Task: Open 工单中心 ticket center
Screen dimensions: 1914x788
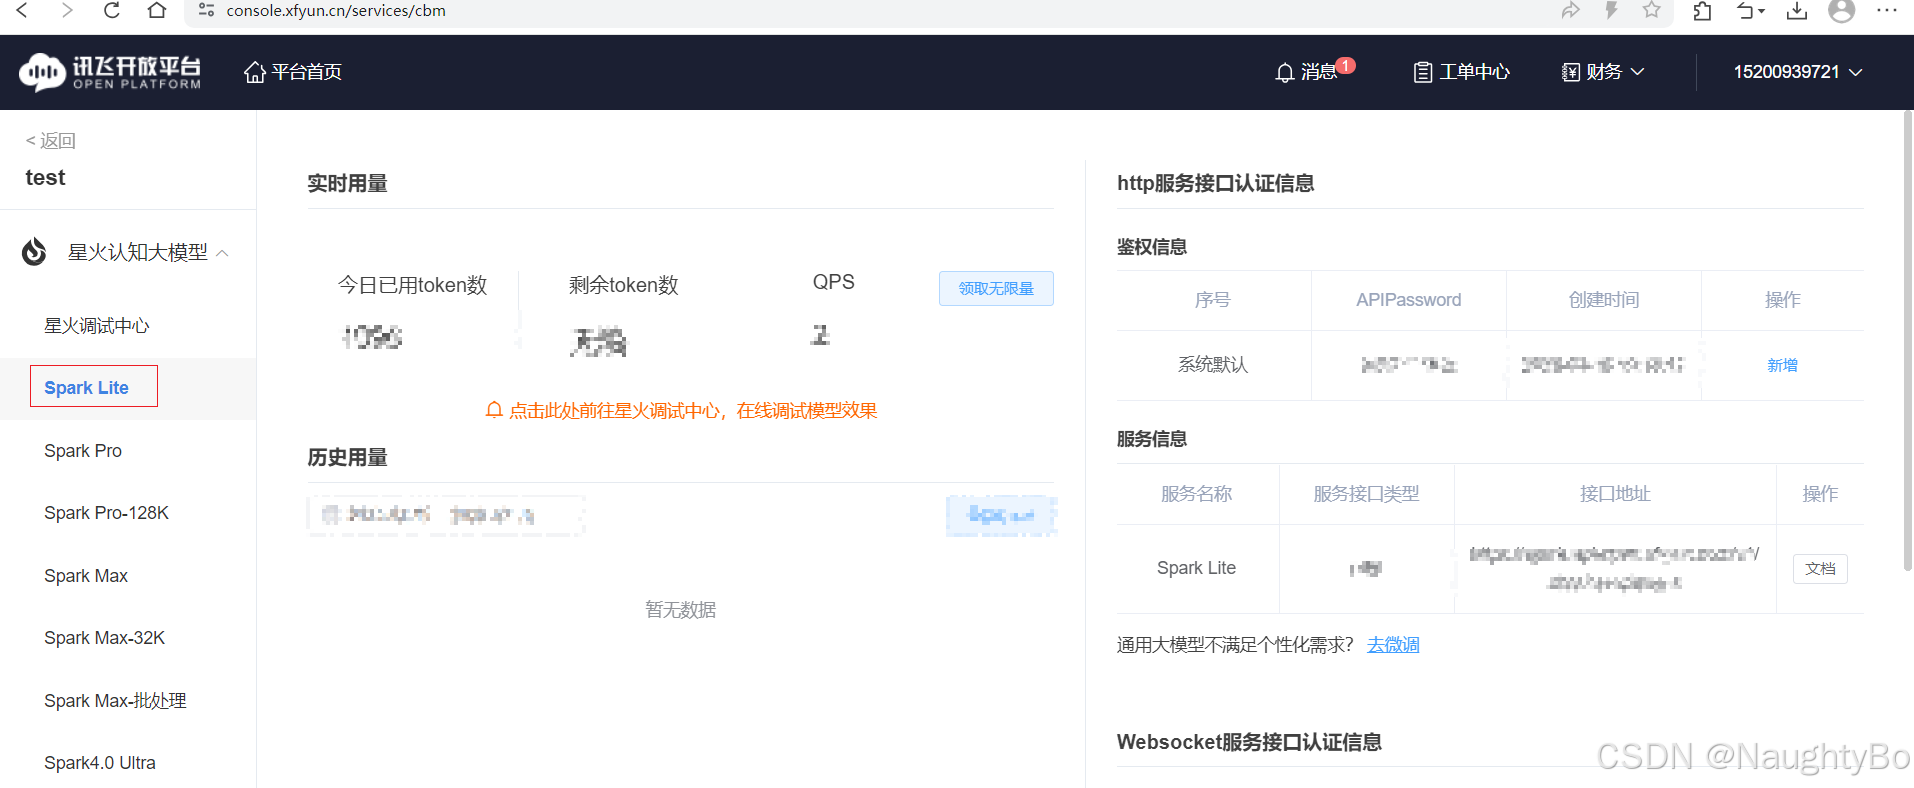Action: (1461, 72)
